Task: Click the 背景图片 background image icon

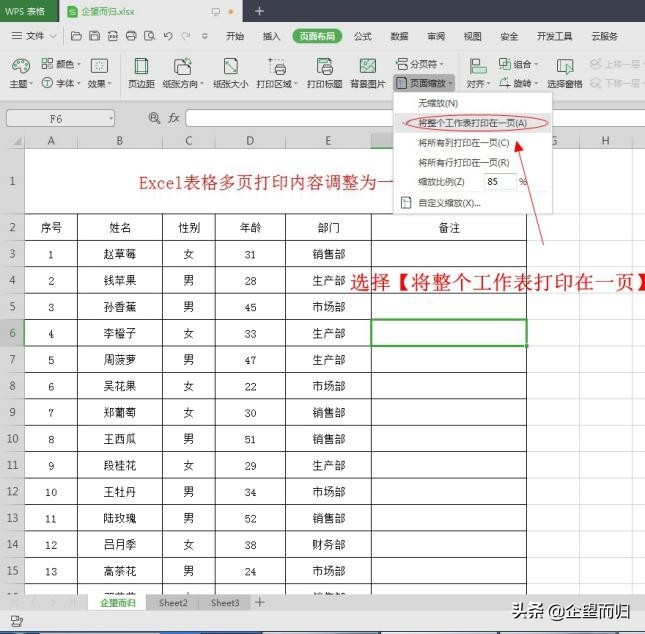Action: (368, 73)
